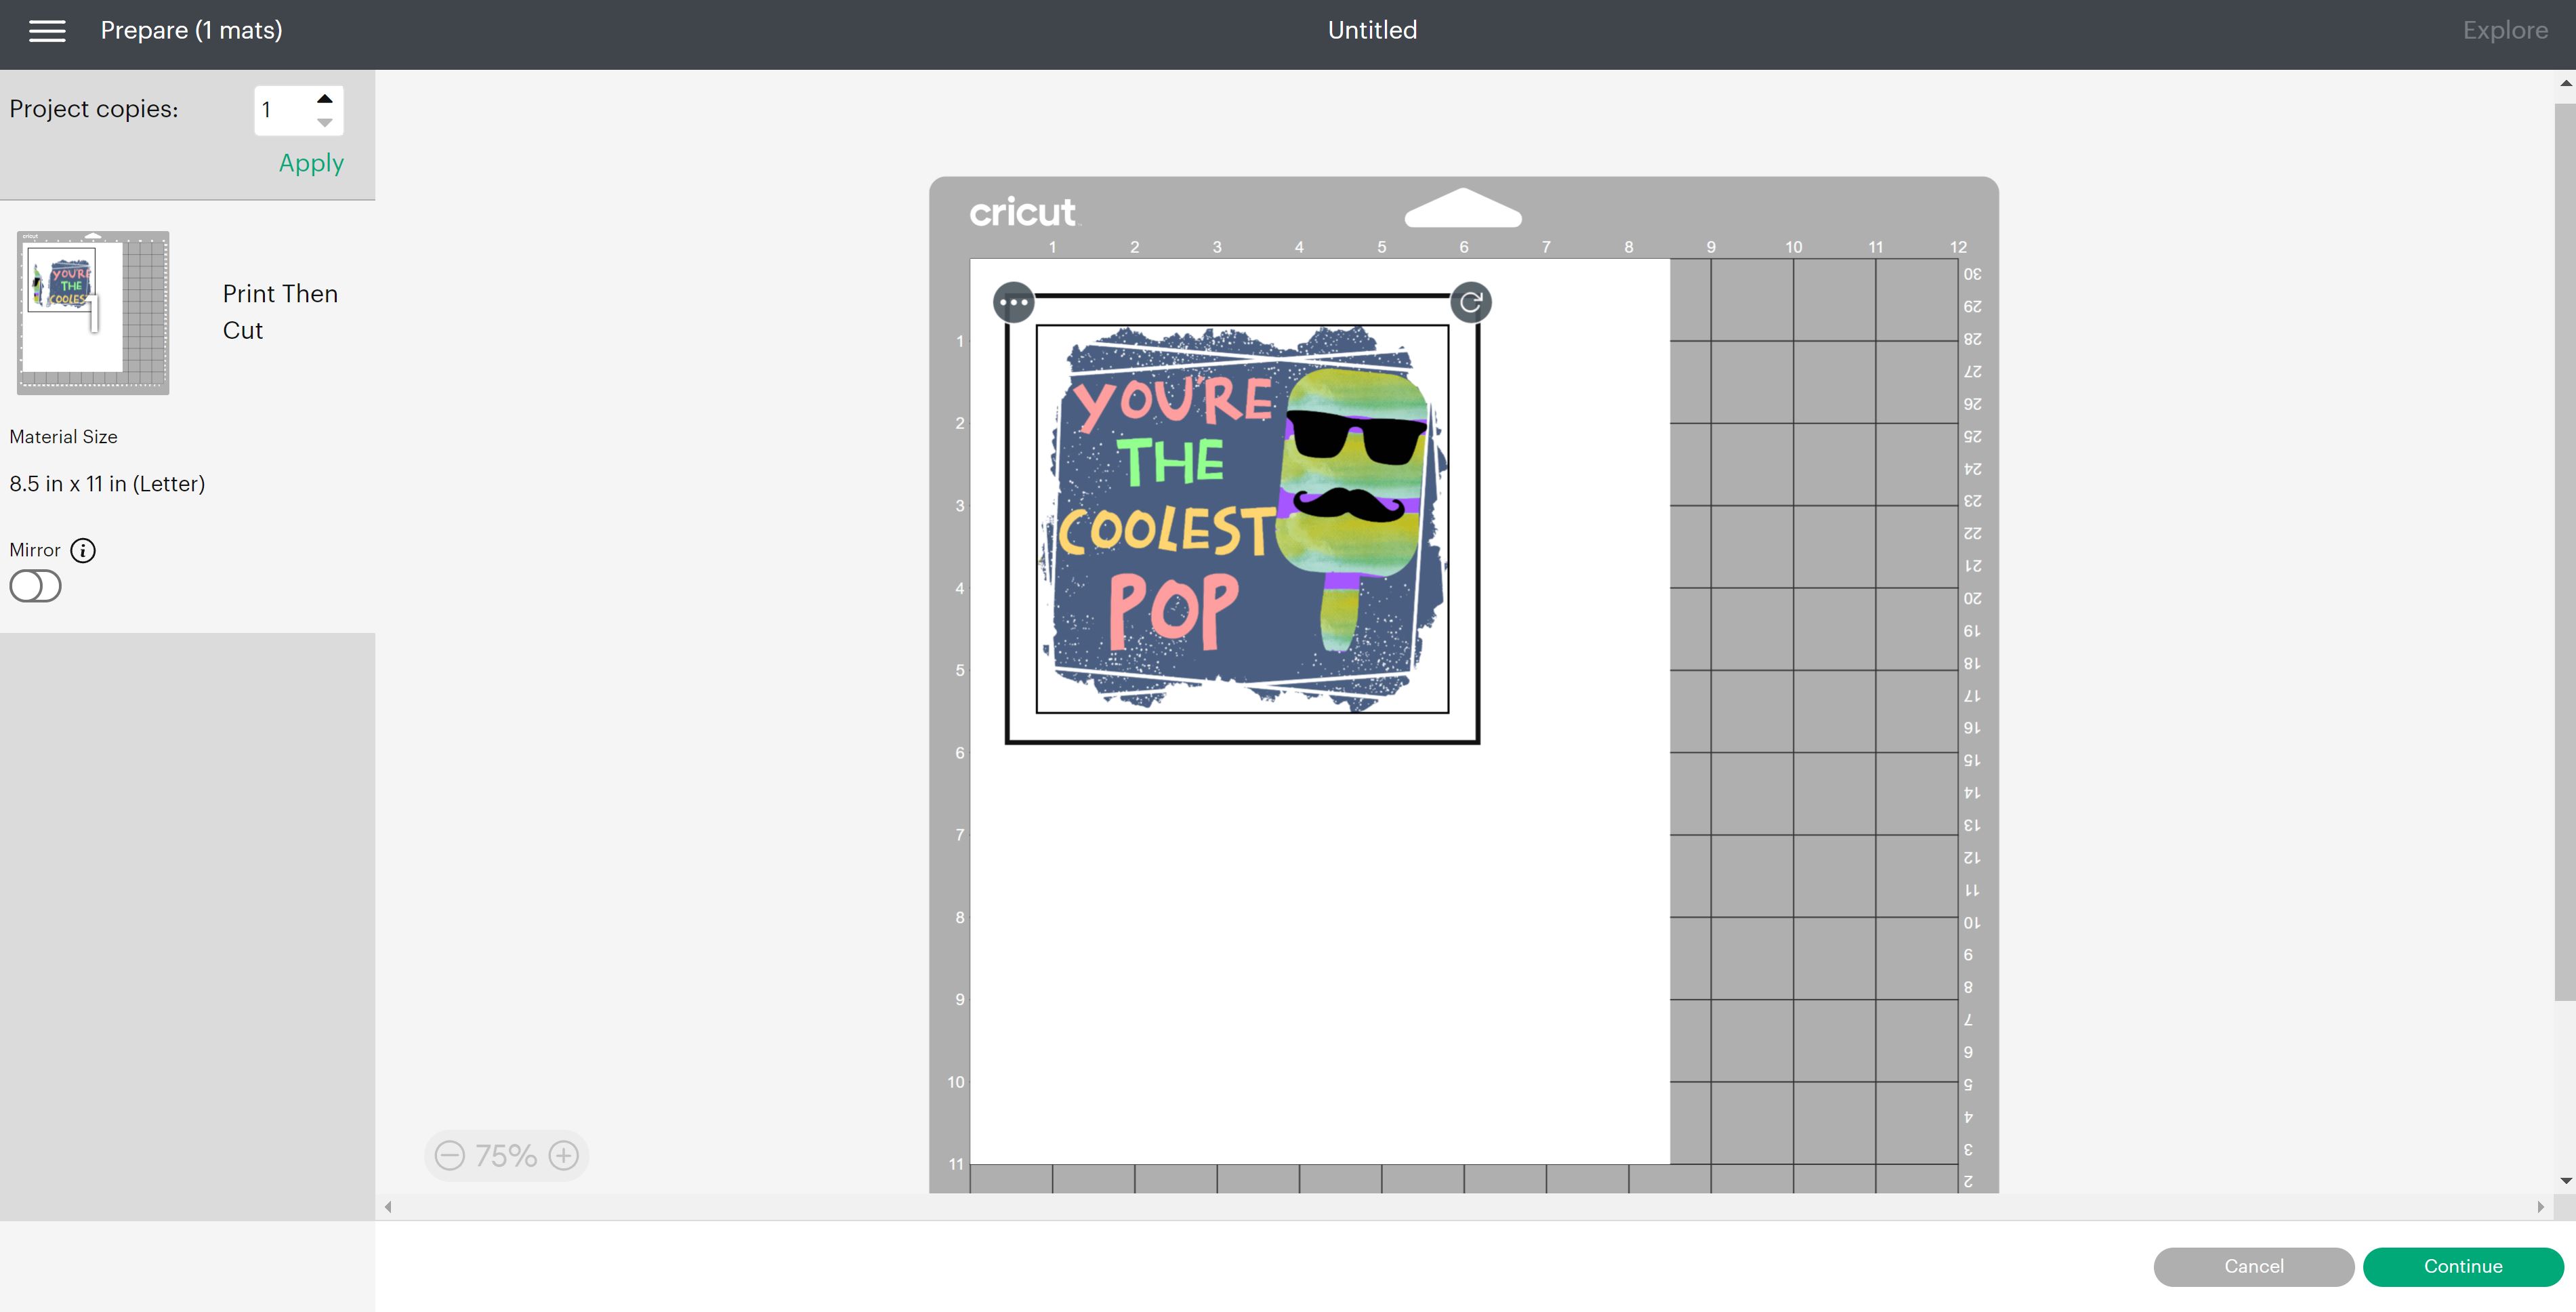Open the three-dots image options icon
The image size is (2576, 1312).
tap(1013, 302)
